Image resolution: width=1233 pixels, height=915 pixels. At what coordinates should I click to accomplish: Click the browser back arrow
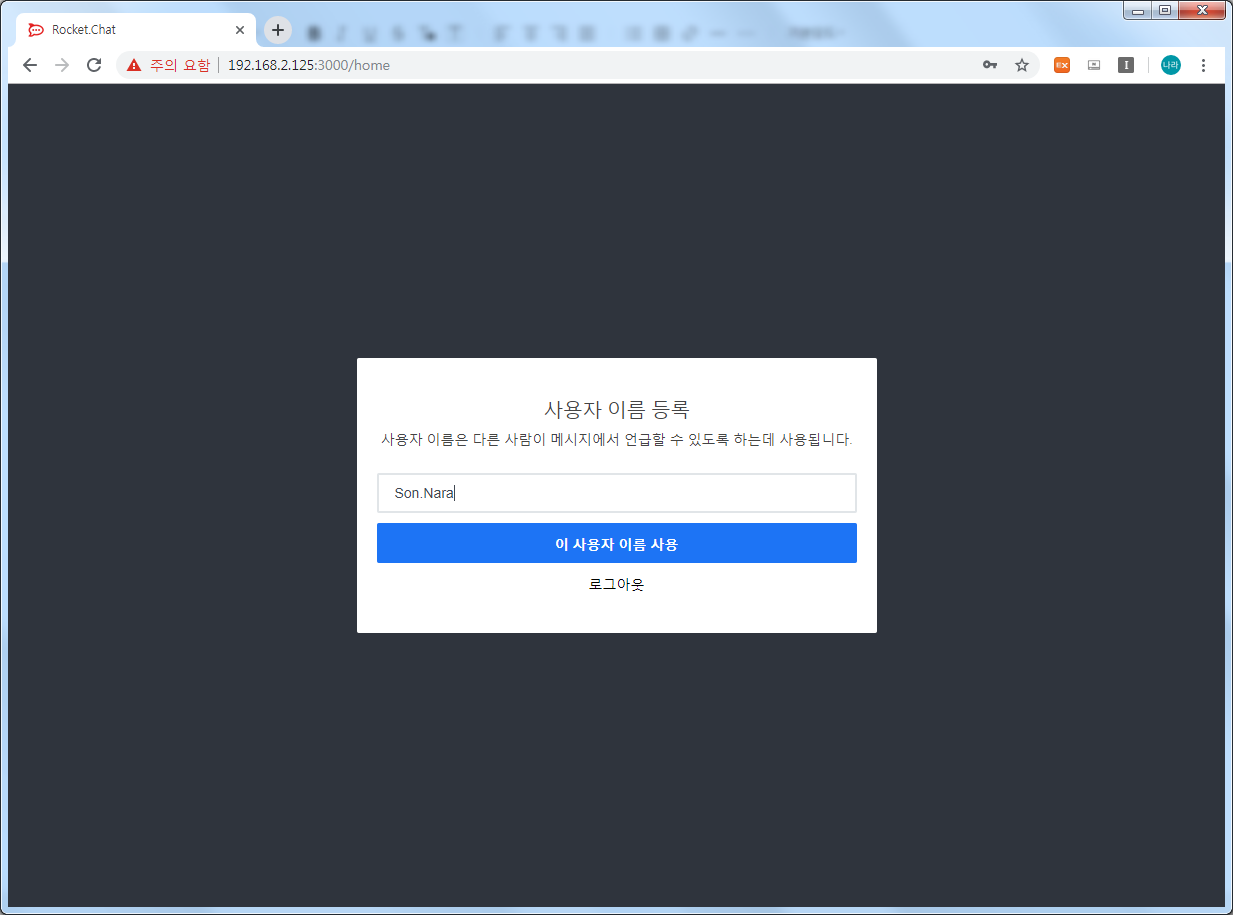point(30,65)
